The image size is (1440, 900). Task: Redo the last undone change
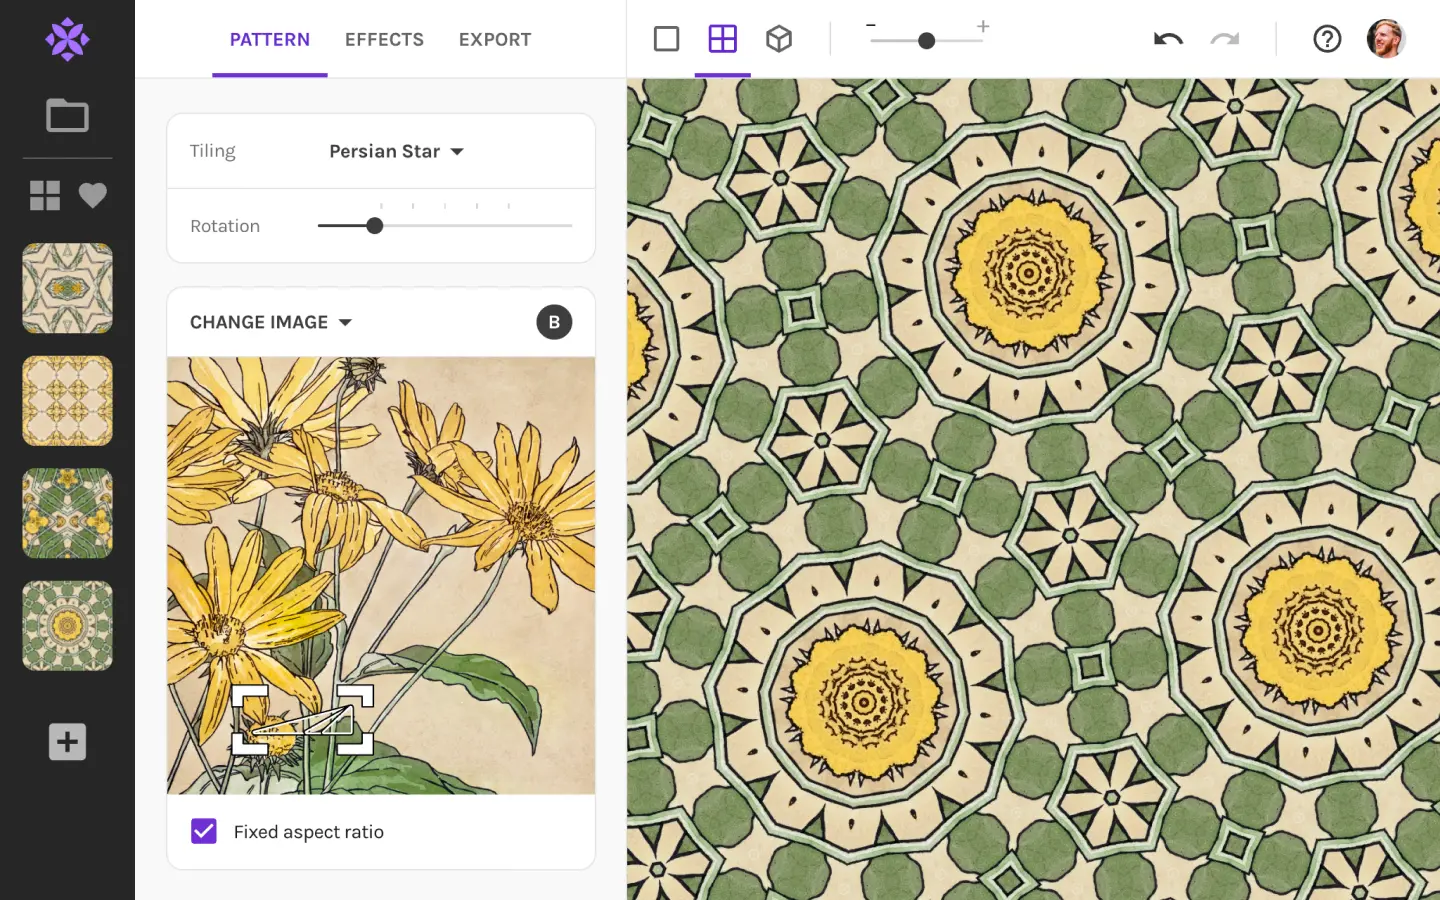coord(1224,39)
